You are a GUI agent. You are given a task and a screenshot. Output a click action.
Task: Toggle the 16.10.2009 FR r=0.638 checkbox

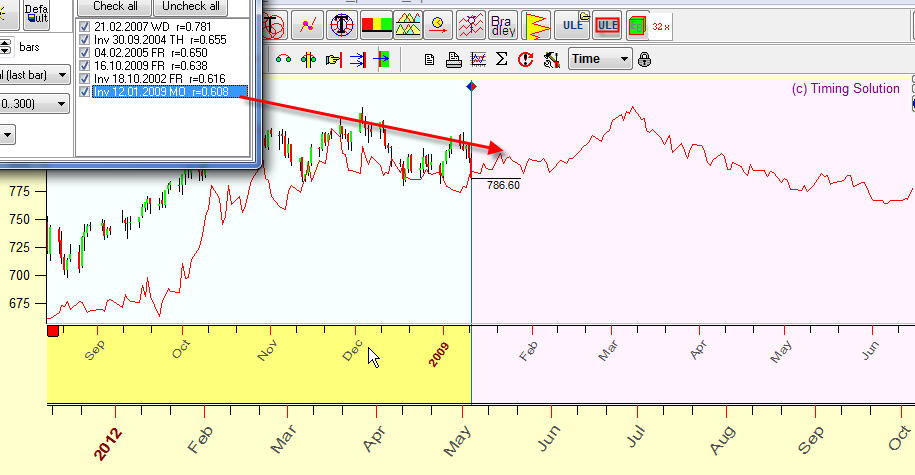pyautogui.click(x=85, y=65)
